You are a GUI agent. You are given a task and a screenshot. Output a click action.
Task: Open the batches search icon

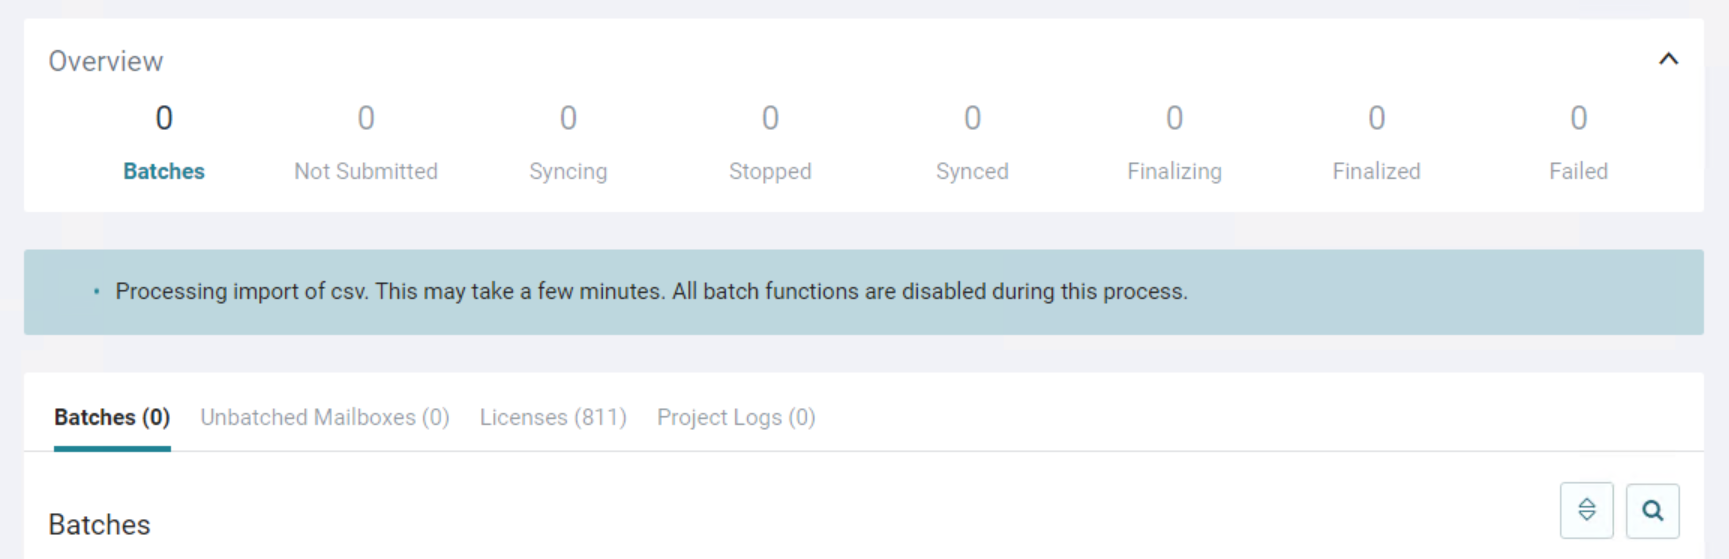click(1652, 510)
